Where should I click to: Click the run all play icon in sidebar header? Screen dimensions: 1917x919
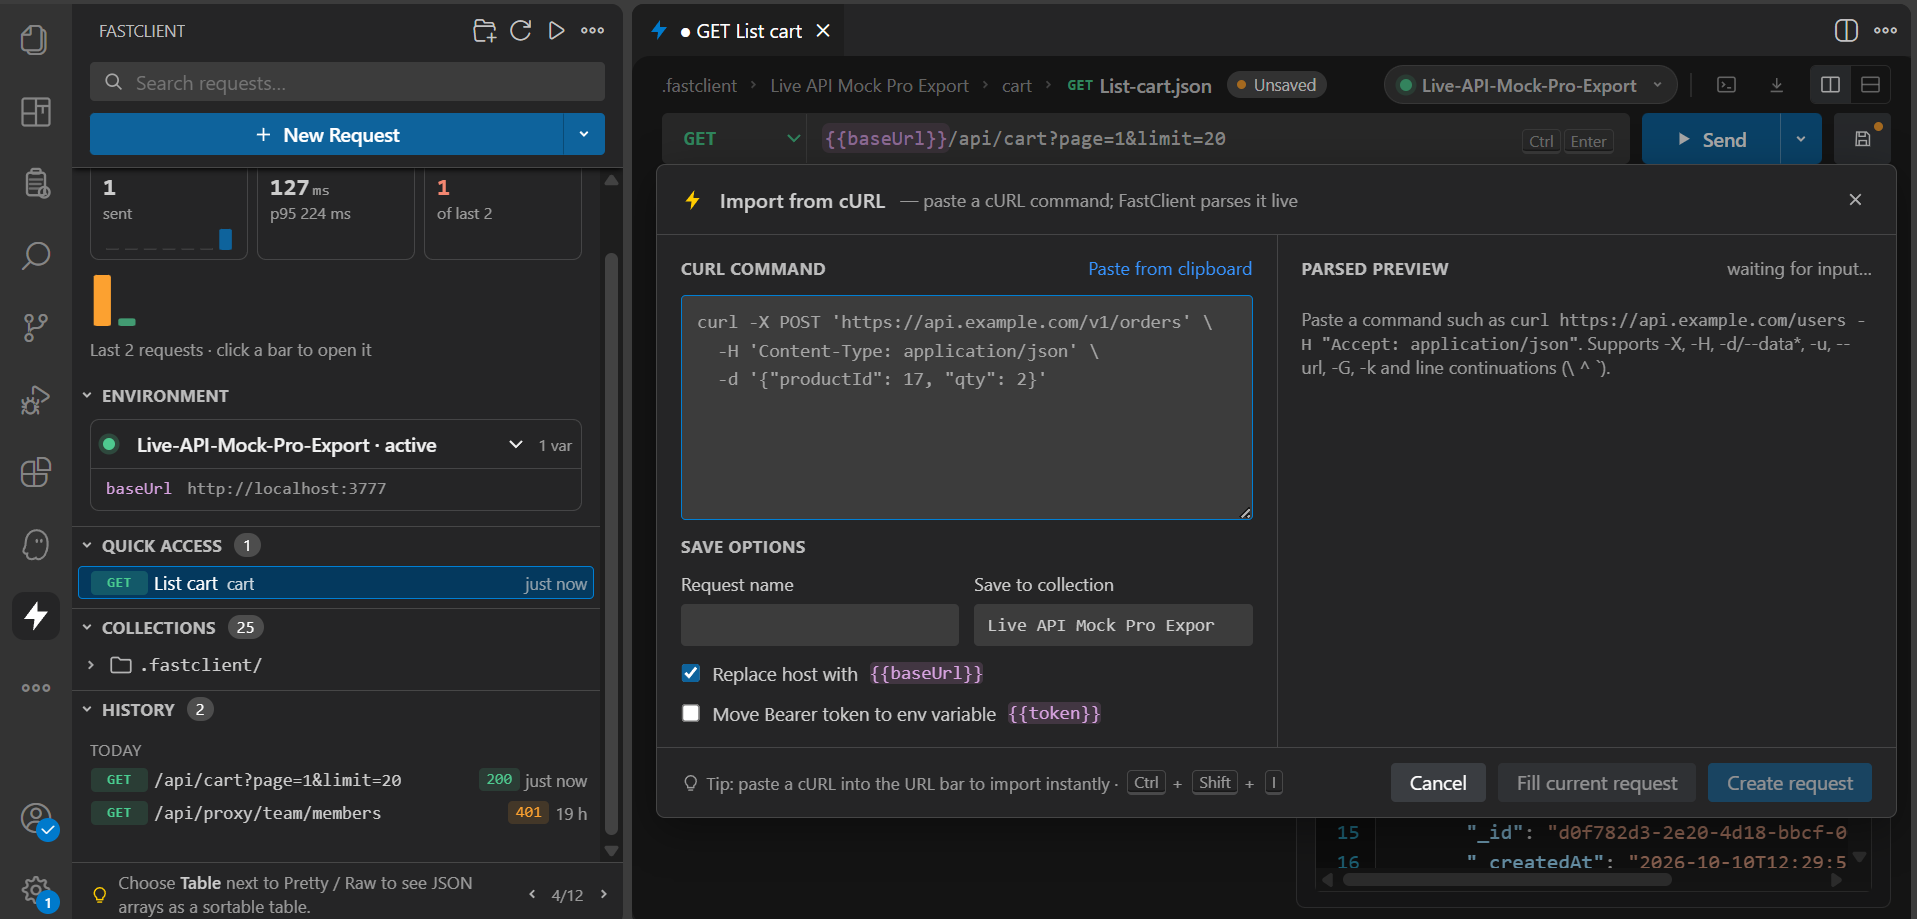click(556, 31)
